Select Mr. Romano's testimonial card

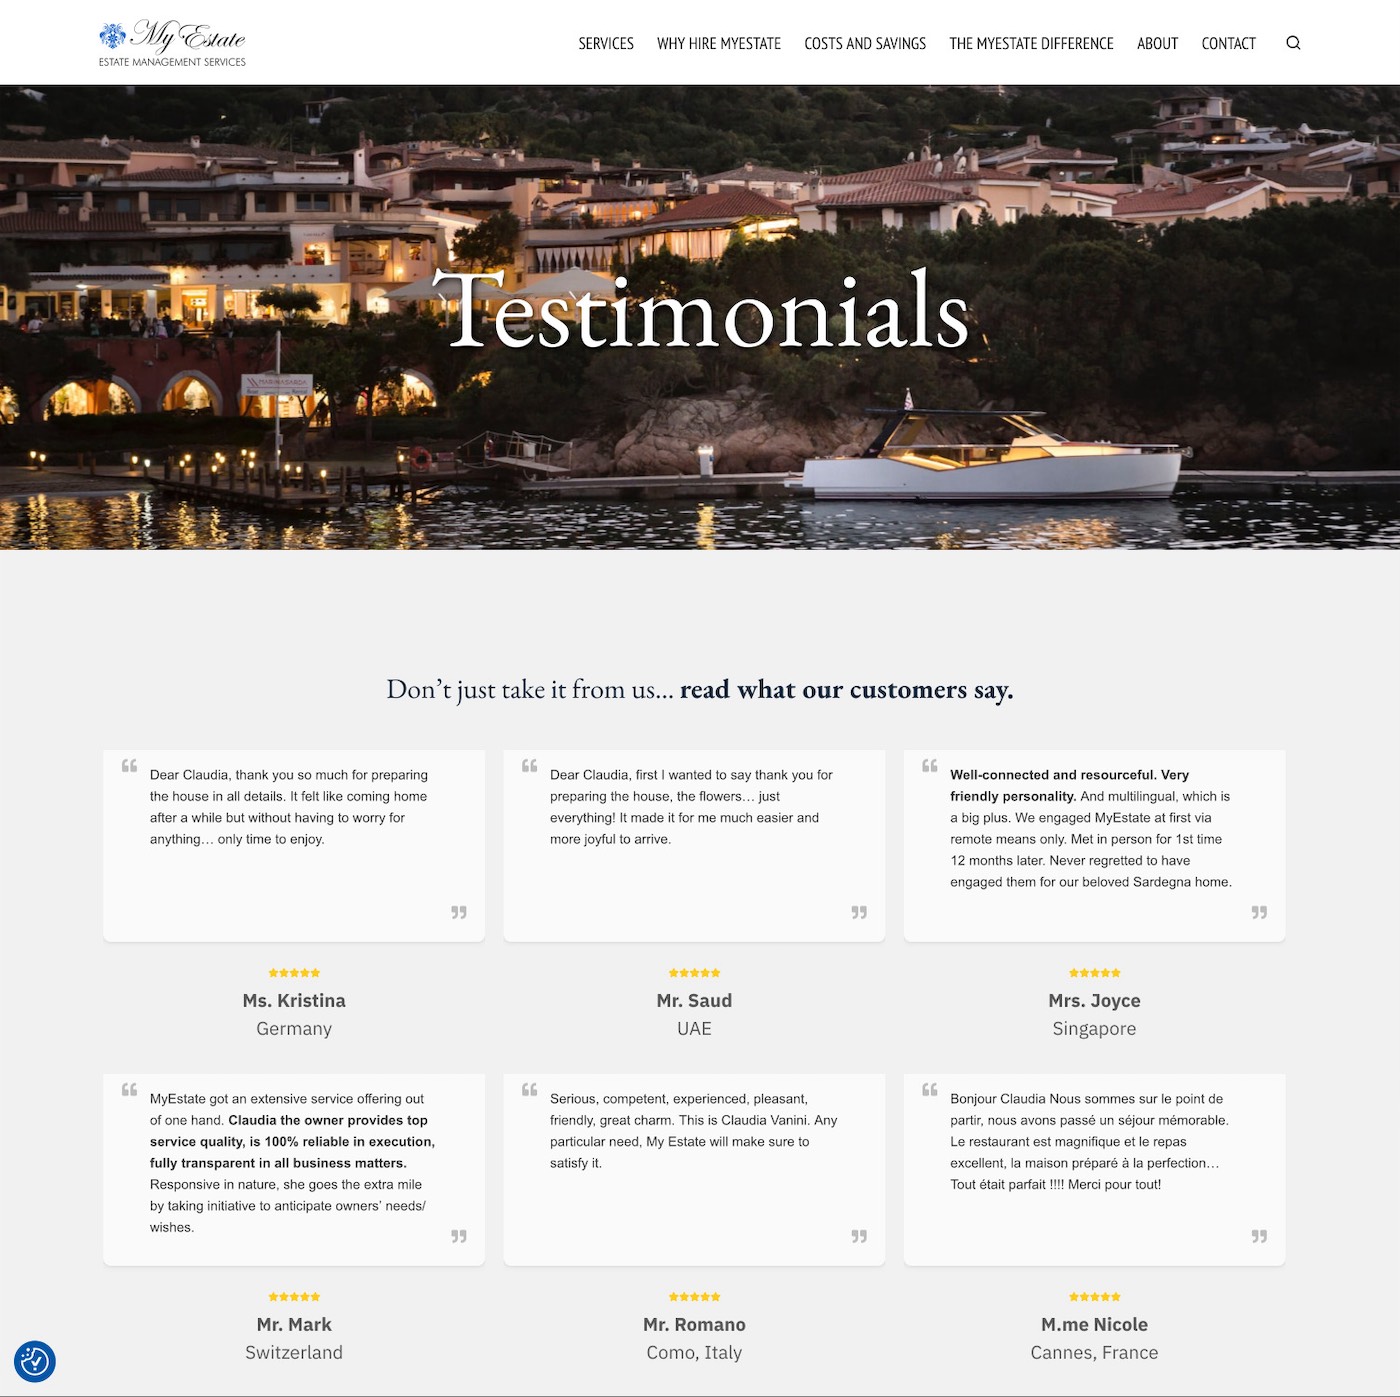[x=694, y=1168]
